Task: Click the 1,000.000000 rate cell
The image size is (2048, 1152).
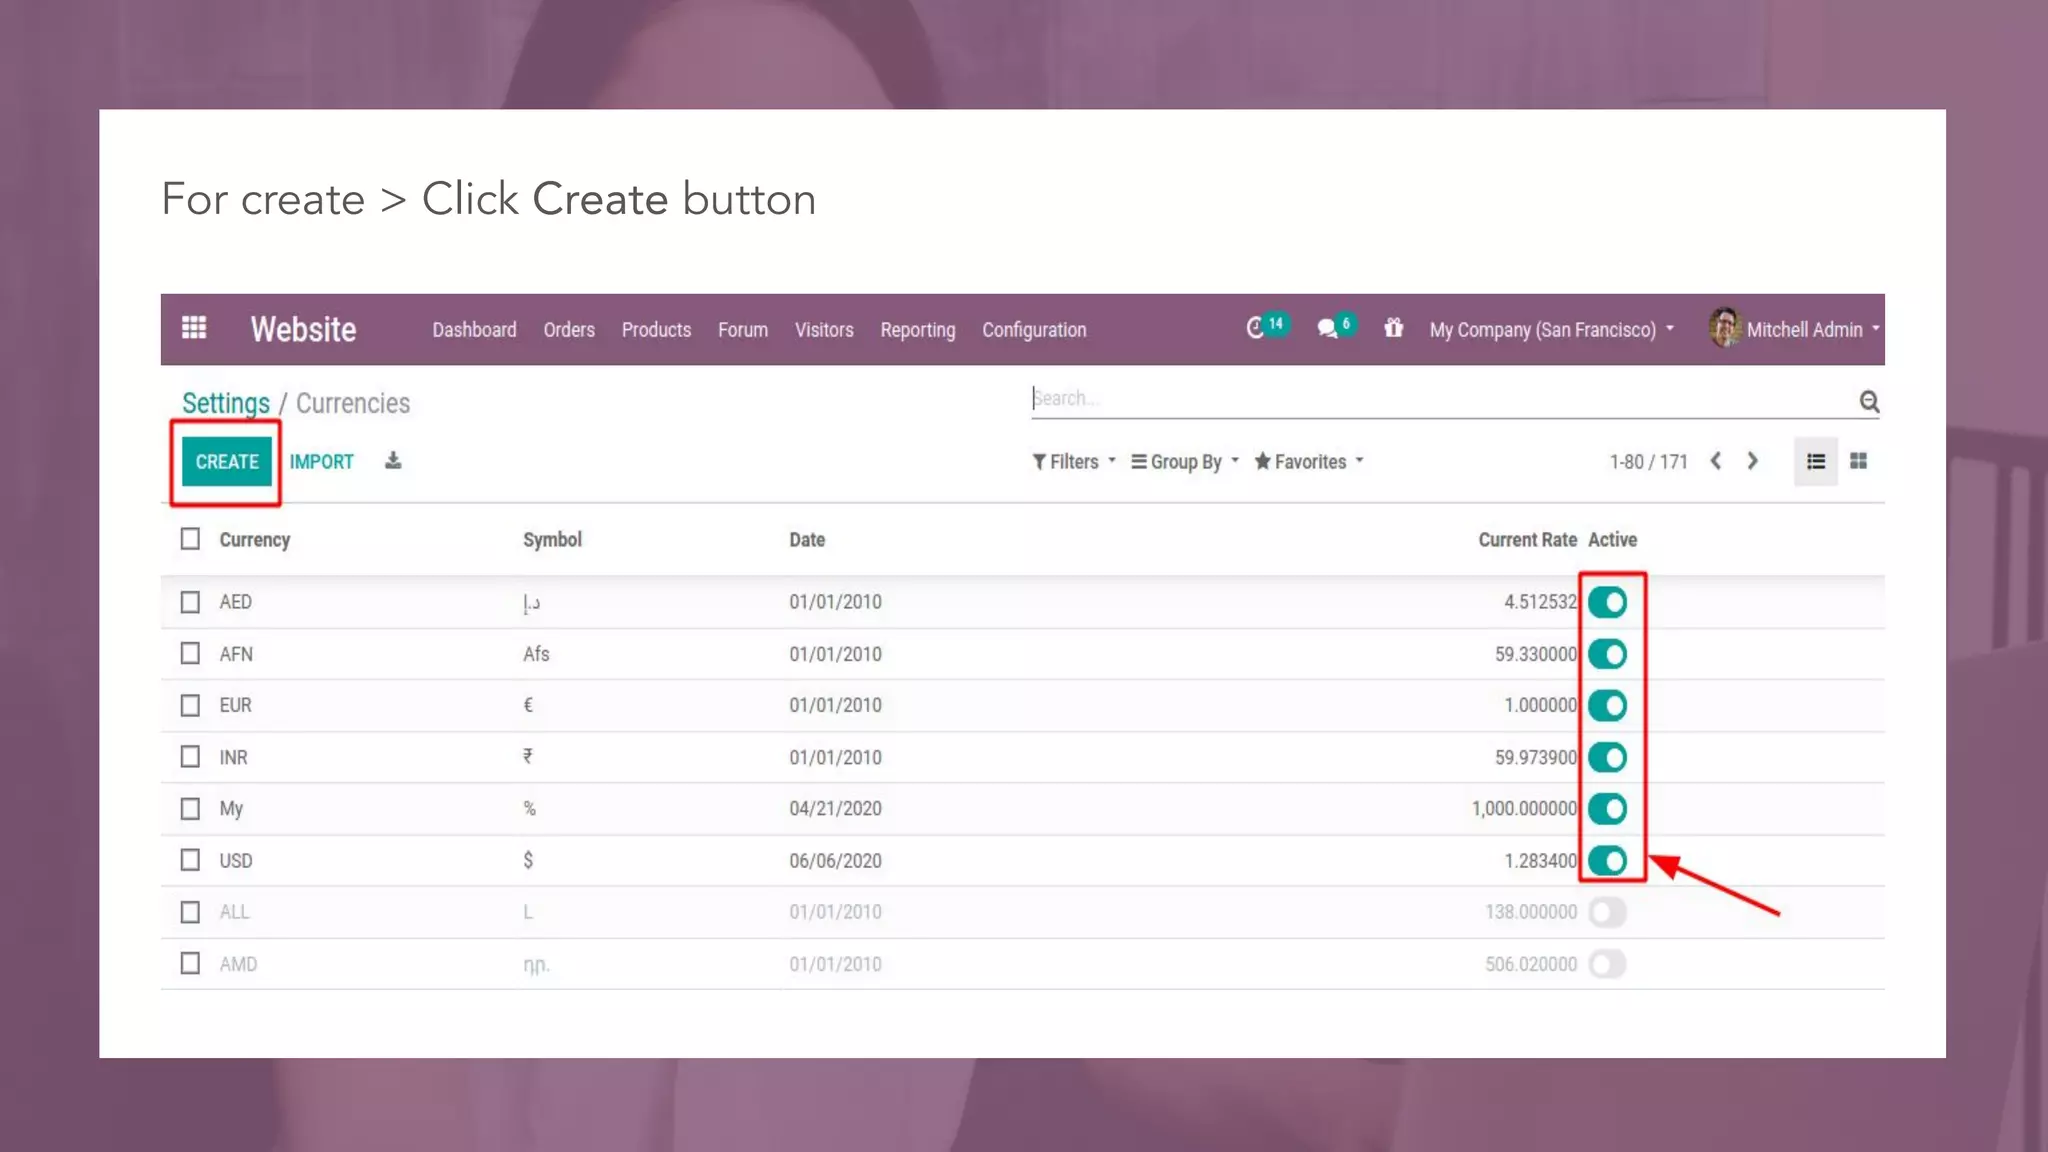Action: [1524, 809]
